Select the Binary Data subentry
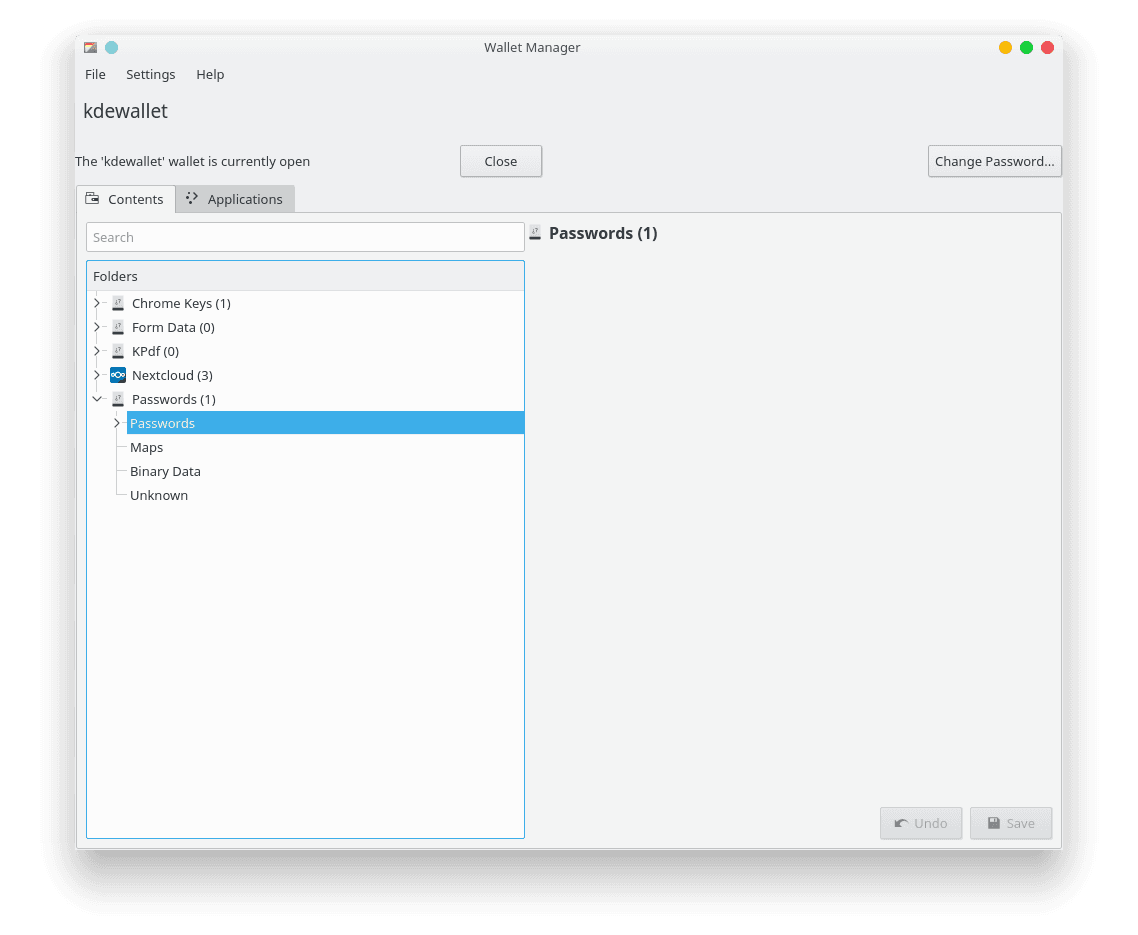Viewport: 1138px width, 935px height. [165, 471]
